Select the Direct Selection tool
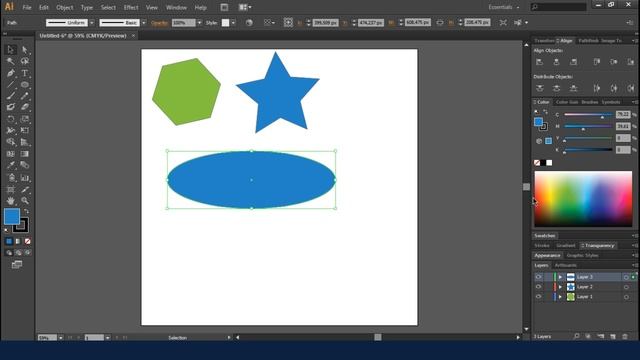This screenshot has height=360, width=640. point(25,50)
